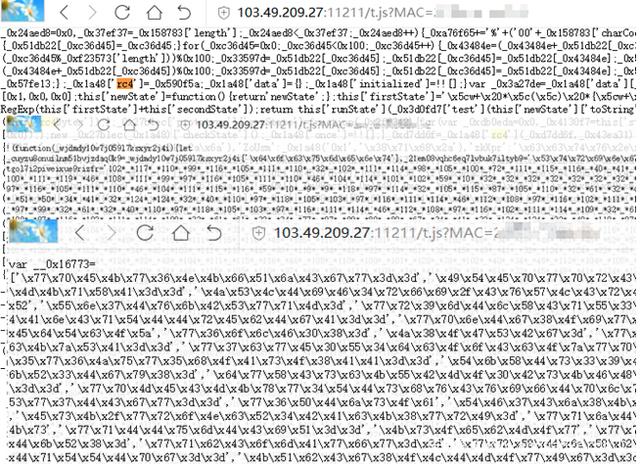Click the faded middle browser bar's home icon
This screenshot has height=464, width=640.
[x=130, y=125]
